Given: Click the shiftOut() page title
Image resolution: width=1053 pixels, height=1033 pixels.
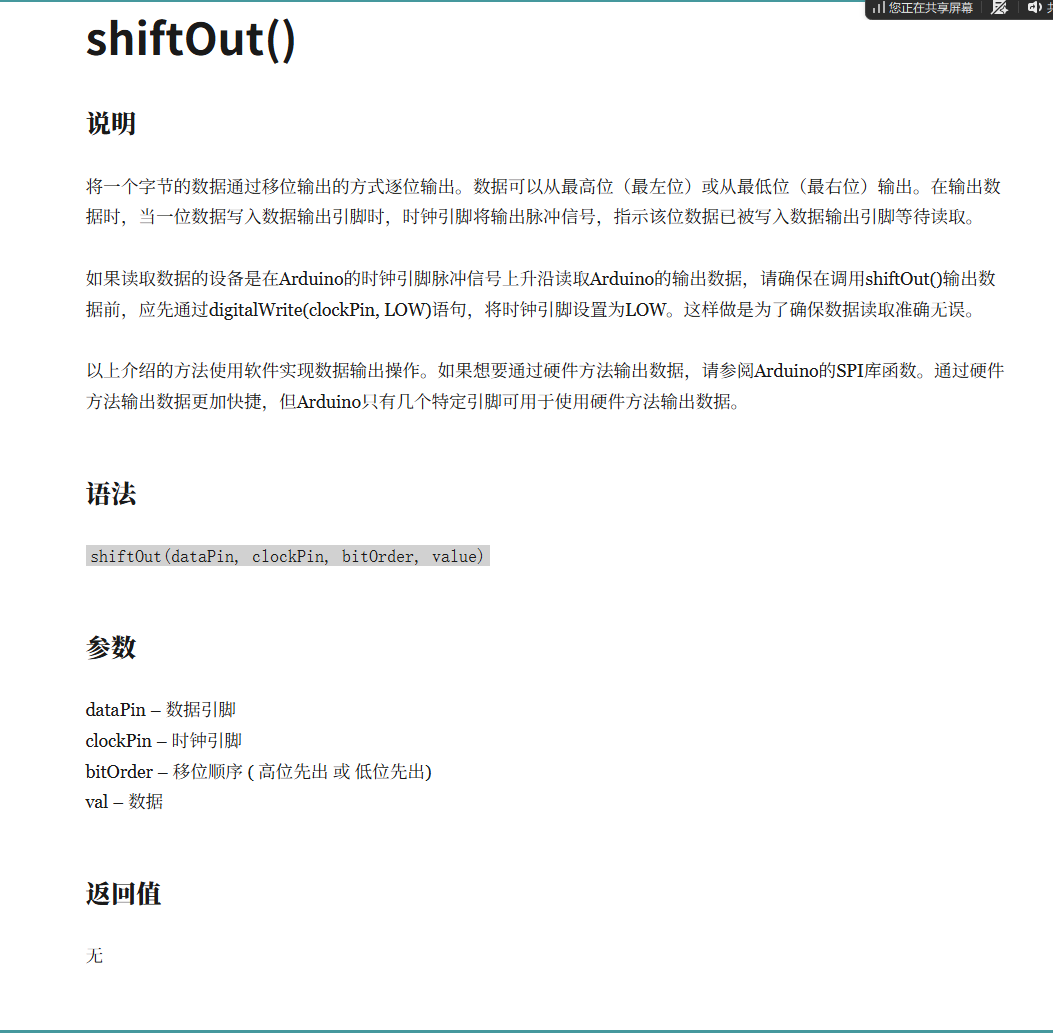Looking at the screenshot, I should tap(191, 40).
